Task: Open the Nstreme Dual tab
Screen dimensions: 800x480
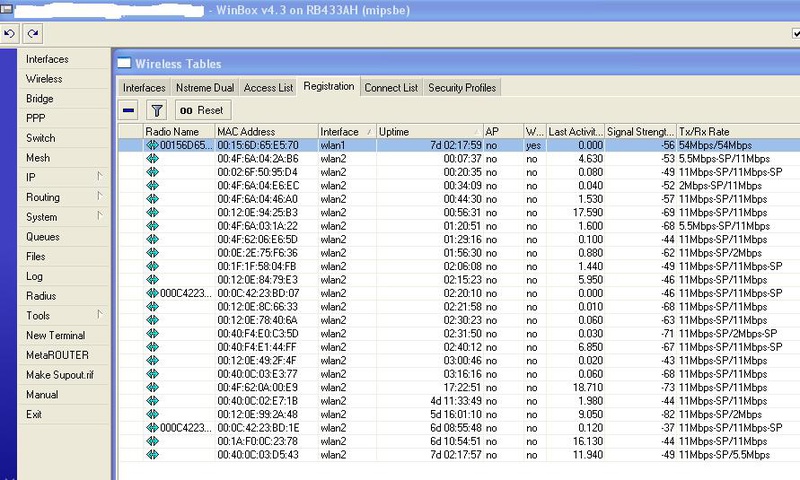Action: [x=205, y=88]
